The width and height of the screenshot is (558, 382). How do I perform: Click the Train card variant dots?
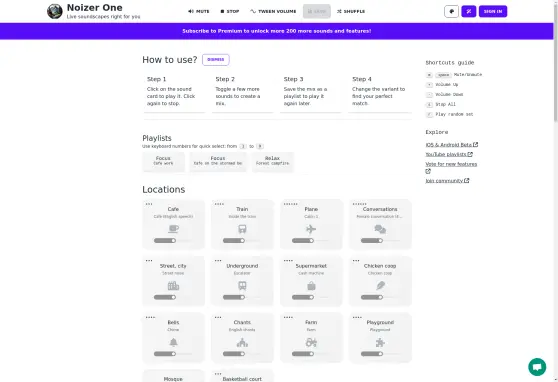pos(219,204)
